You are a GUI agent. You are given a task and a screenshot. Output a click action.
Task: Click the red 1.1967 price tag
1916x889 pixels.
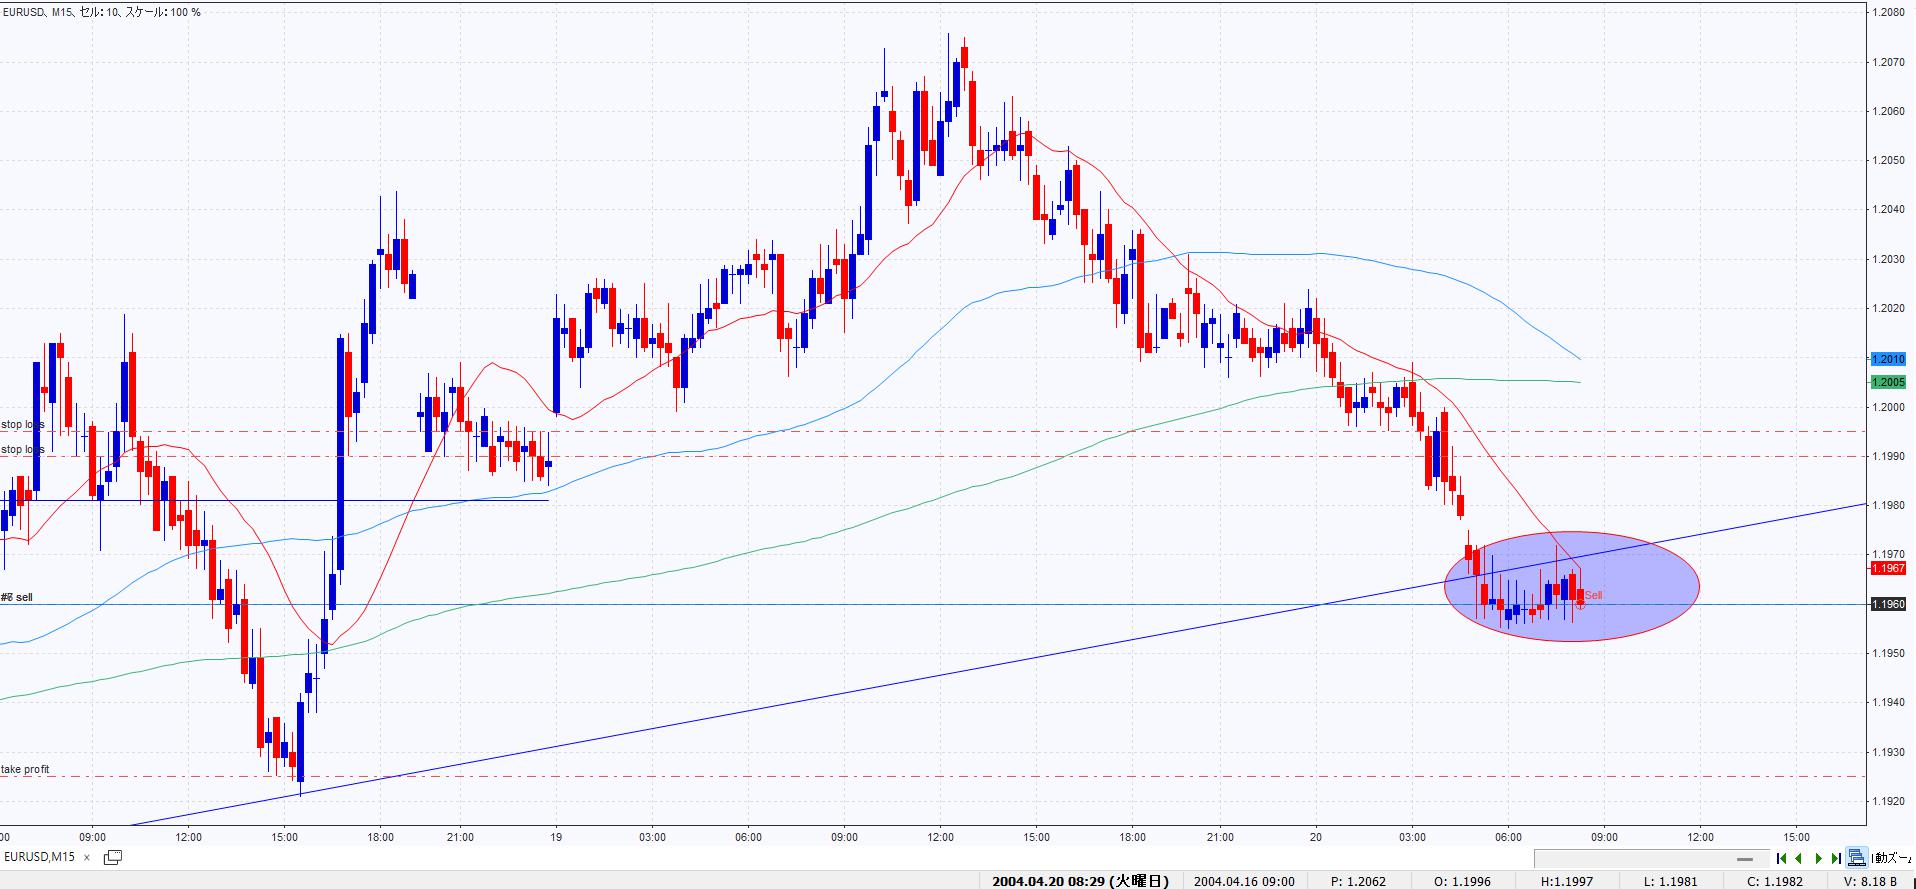coord(1888,568)
